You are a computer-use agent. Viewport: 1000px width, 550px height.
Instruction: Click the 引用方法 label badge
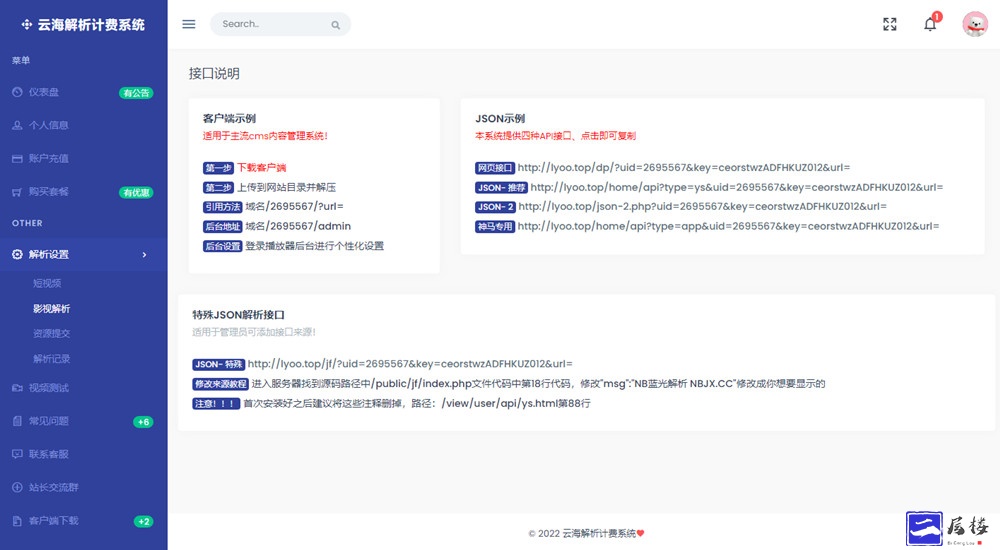pyautogui.click(x=223, y=207)
